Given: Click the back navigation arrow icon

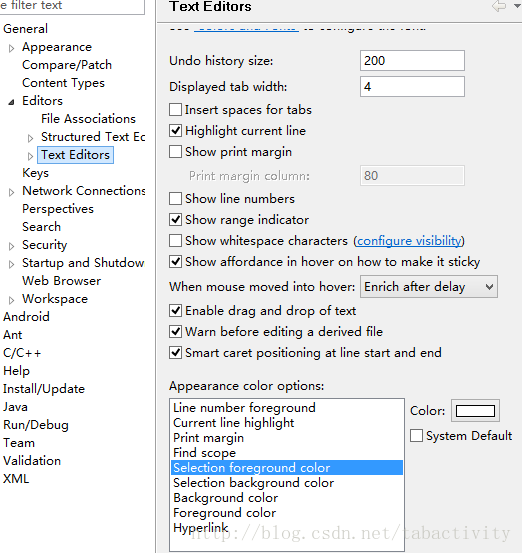Looking at the screenshot, I should click(x=499, y=6).
